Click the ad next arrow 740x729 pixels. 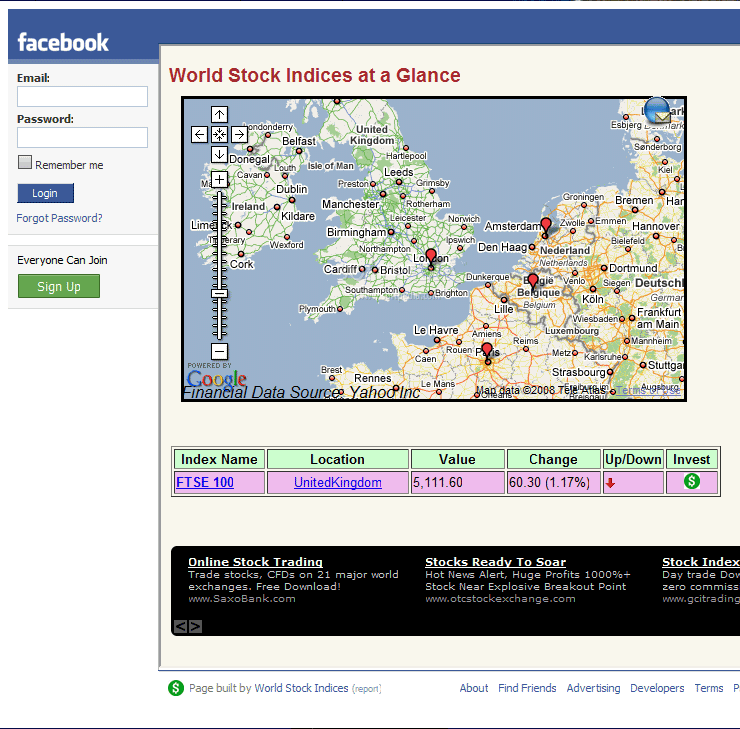[x=195, y=626]
